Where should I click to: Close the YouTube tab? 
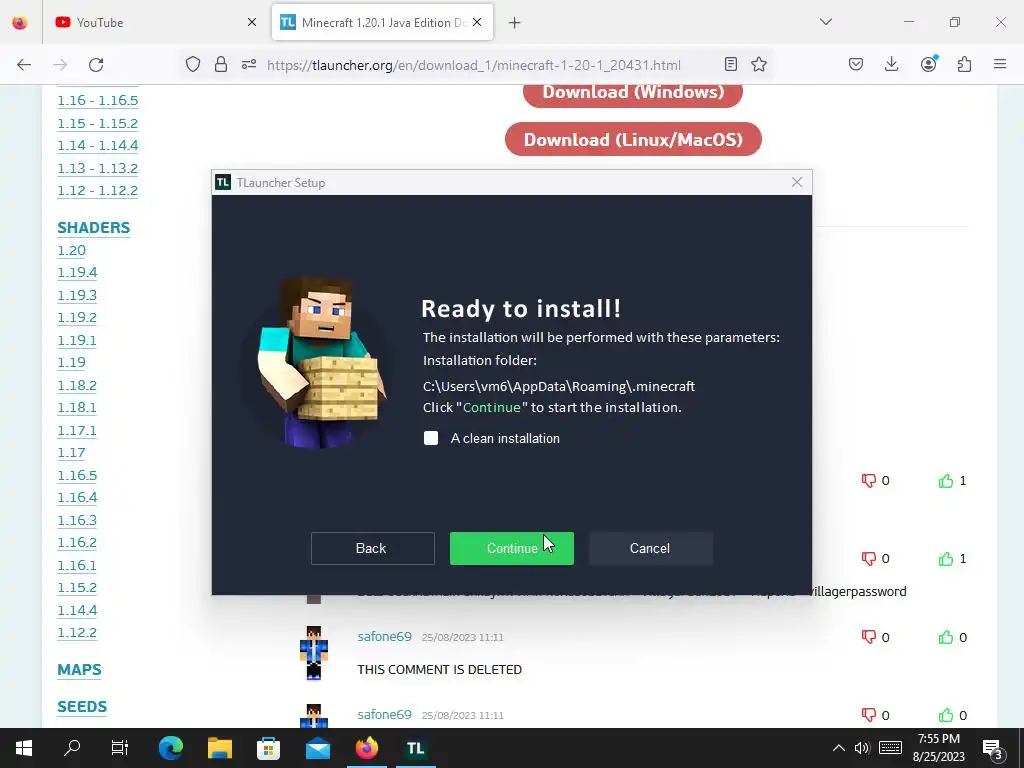pos(252,22)
